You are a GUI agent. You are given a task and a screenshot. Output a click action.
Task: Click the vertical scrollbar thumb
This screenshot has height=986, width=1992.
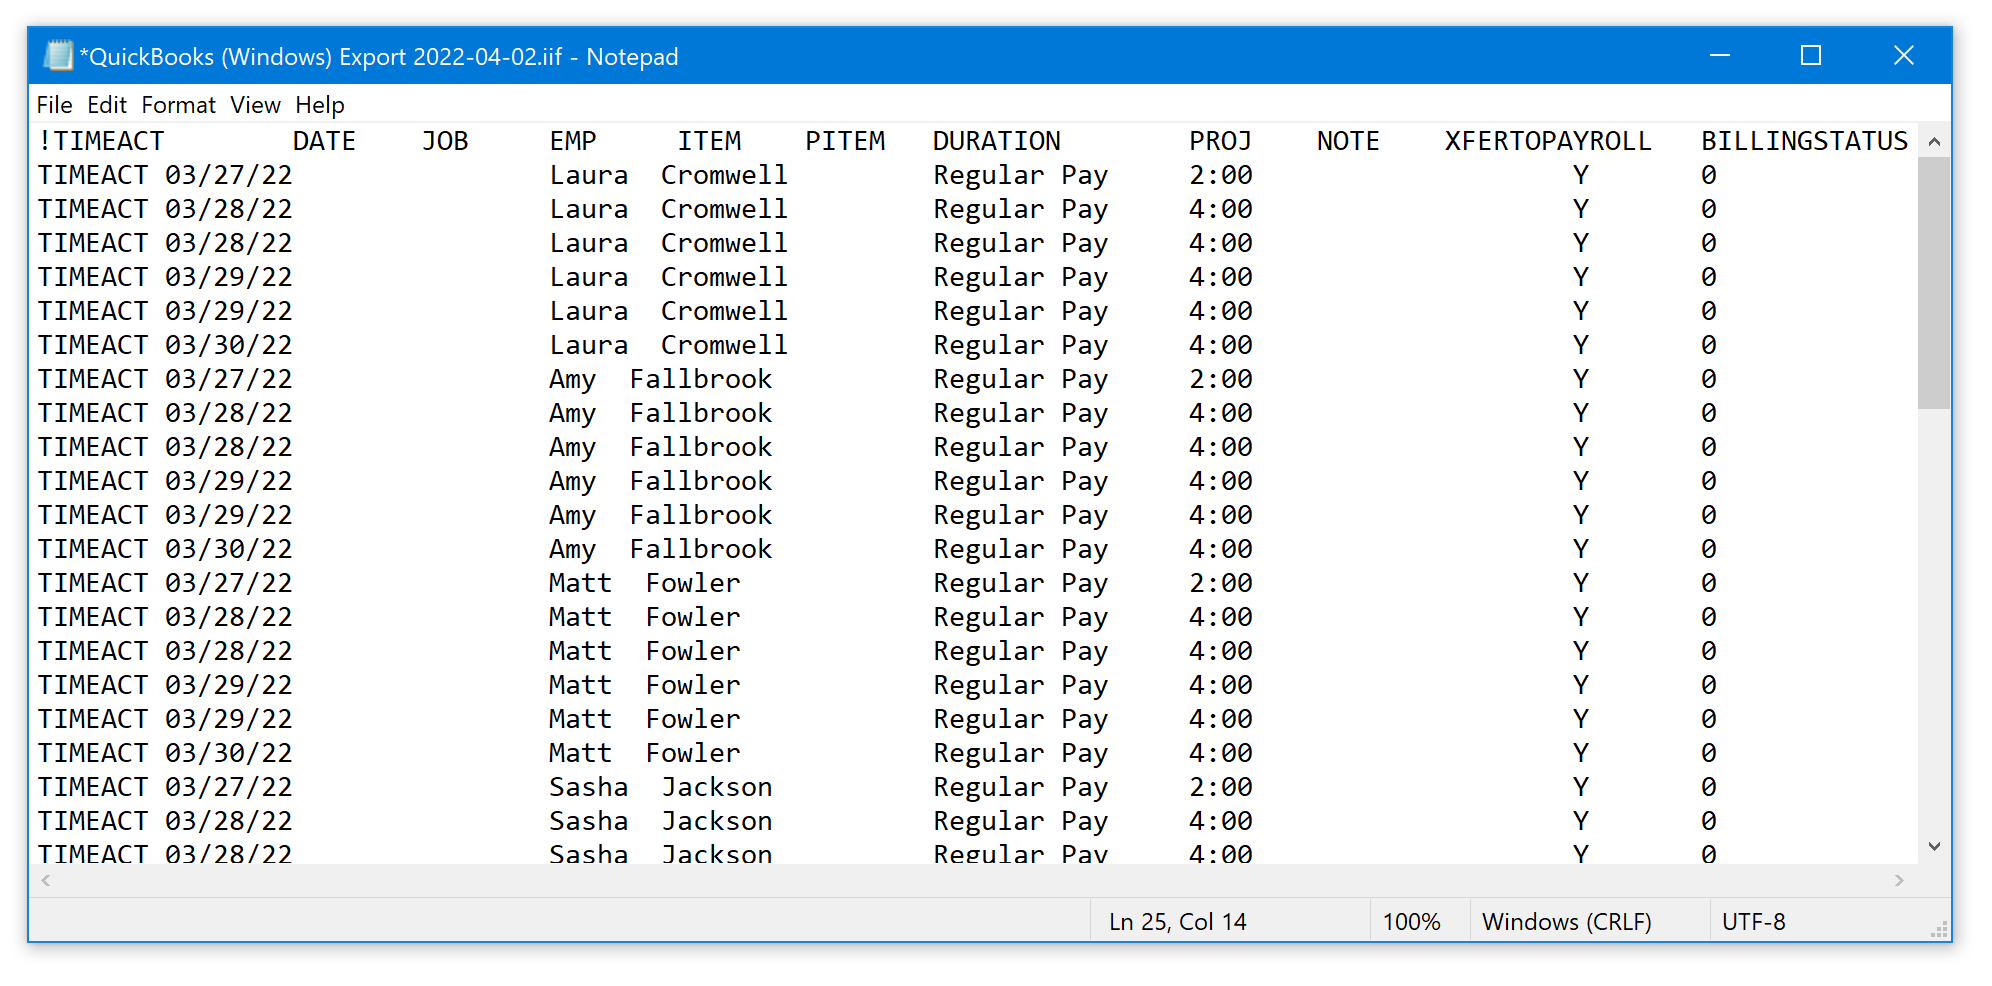pyautogui.click(x=1934, y=283)
